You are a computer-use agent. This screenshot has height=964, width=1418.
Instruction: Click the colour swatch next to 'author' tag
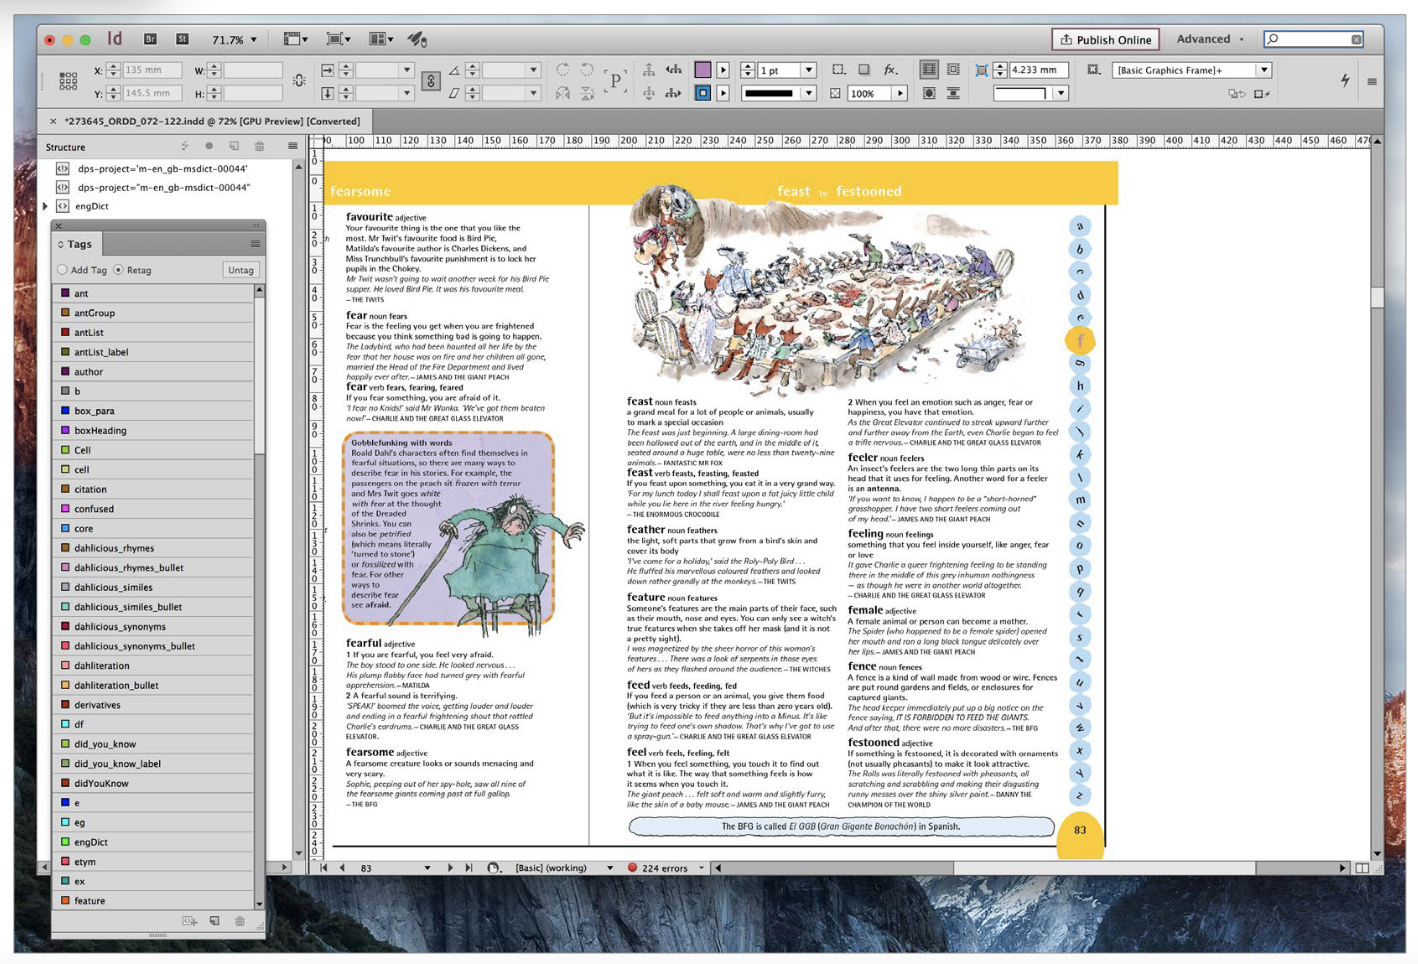pos(65,372)
